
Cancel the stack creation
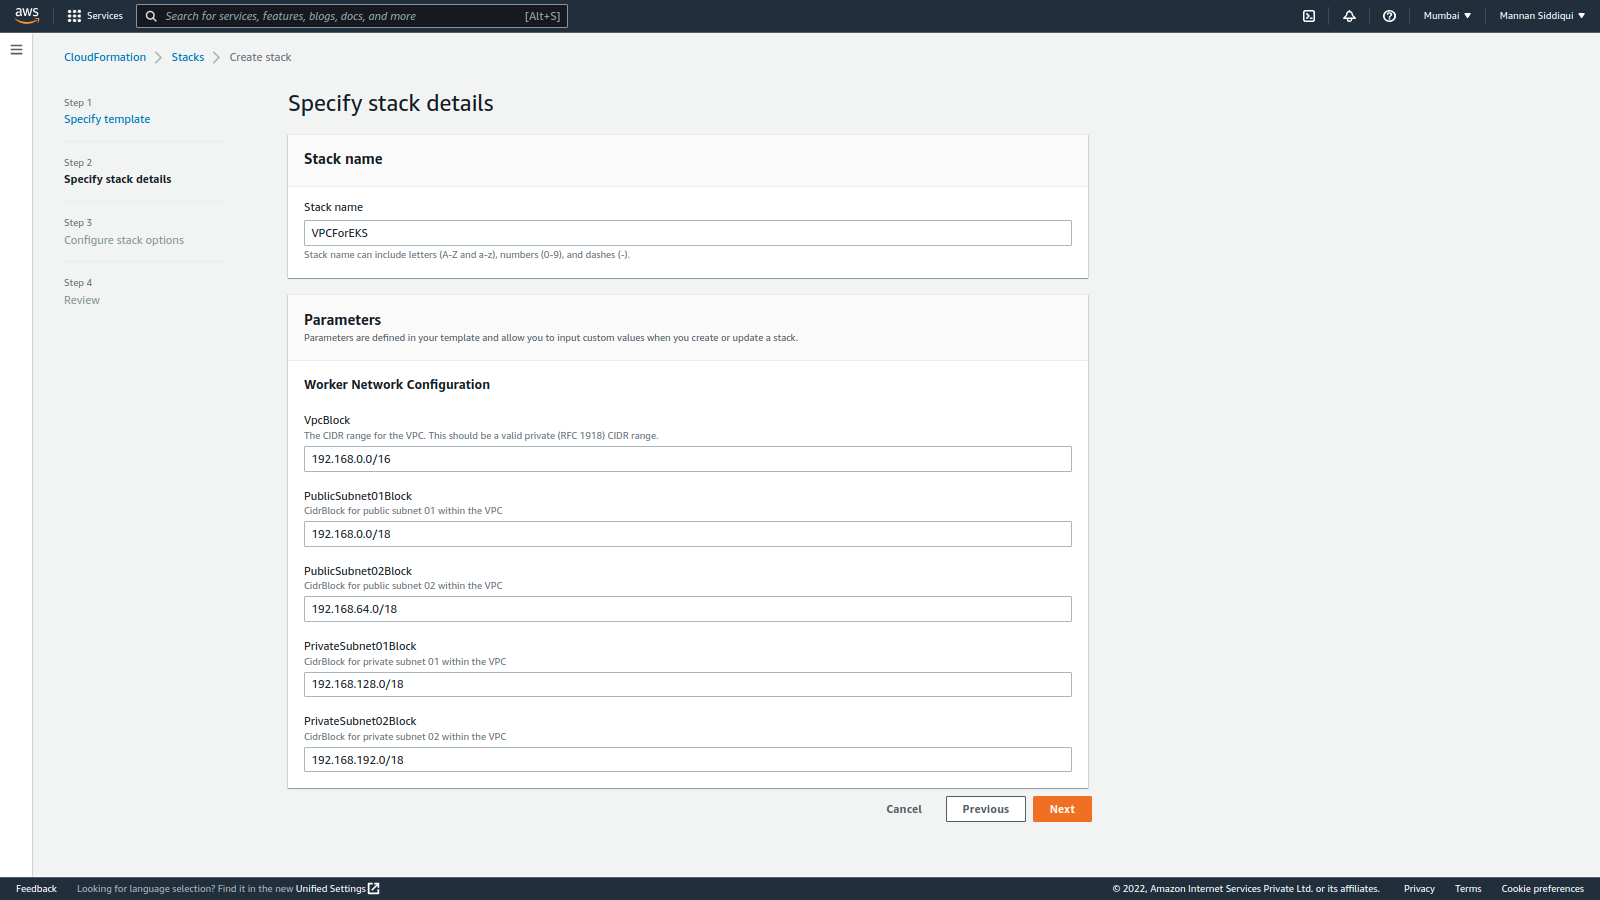click(x=903, y=808)
